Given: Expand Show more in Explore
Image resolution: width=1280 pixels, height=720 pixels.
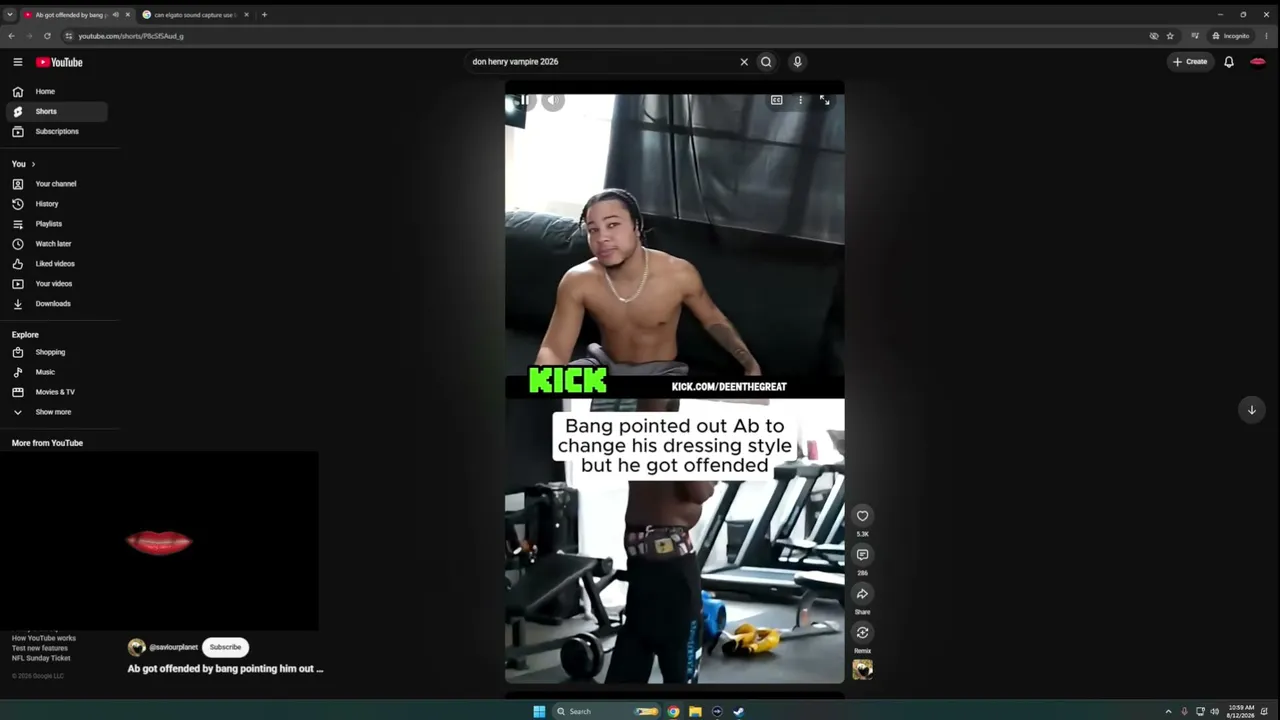Looking at the screenshot, I should click(56, 412).
